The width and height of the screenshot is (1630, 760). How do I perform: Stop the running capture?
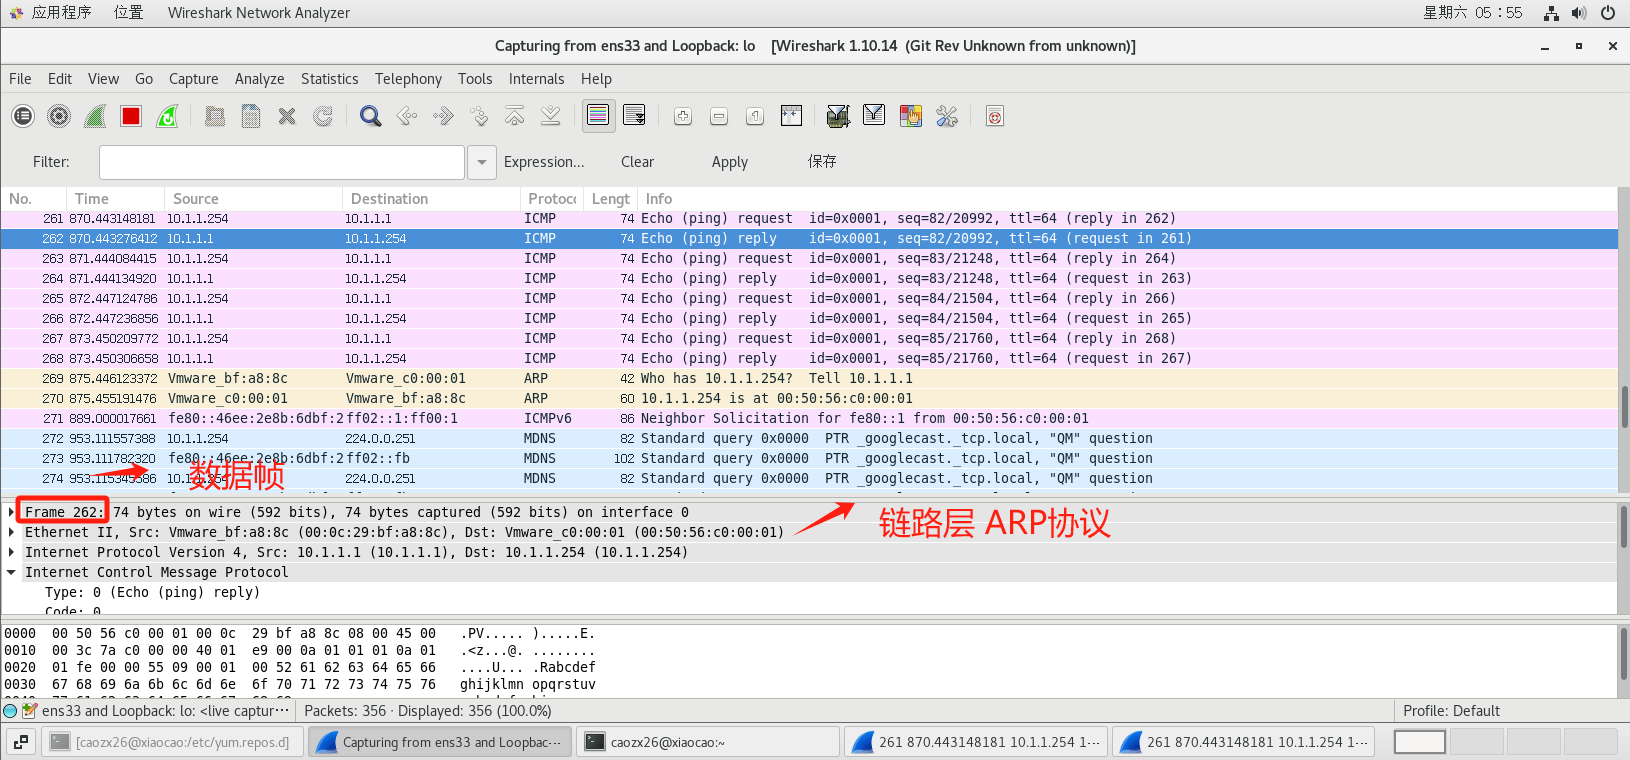(x=131, y=116)
